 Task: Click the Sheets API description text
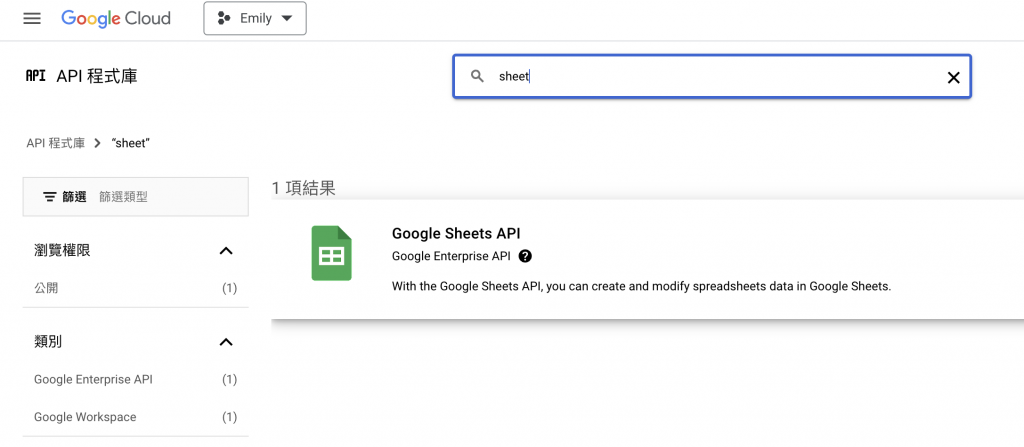pos(641,286)
